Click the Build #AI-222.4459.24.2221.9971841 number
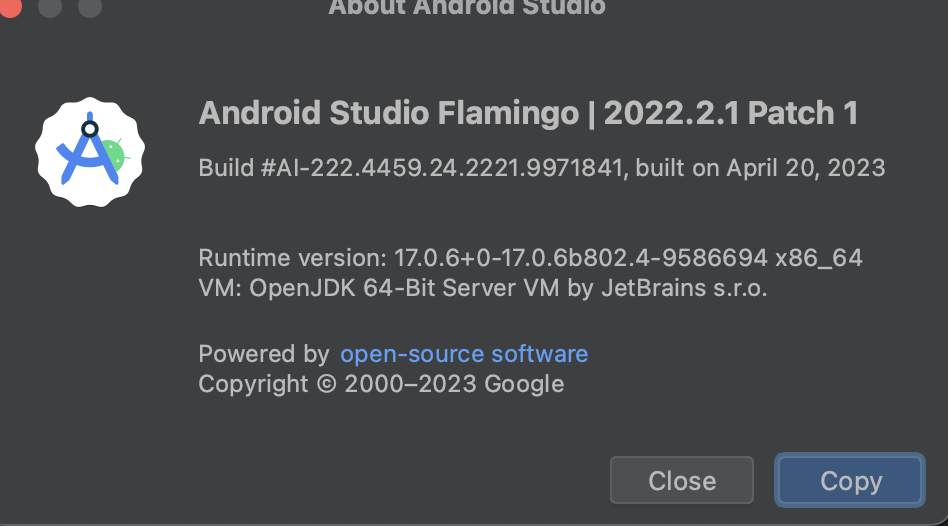This screenshot has height=526, width=948. click(x=411, y=167)
